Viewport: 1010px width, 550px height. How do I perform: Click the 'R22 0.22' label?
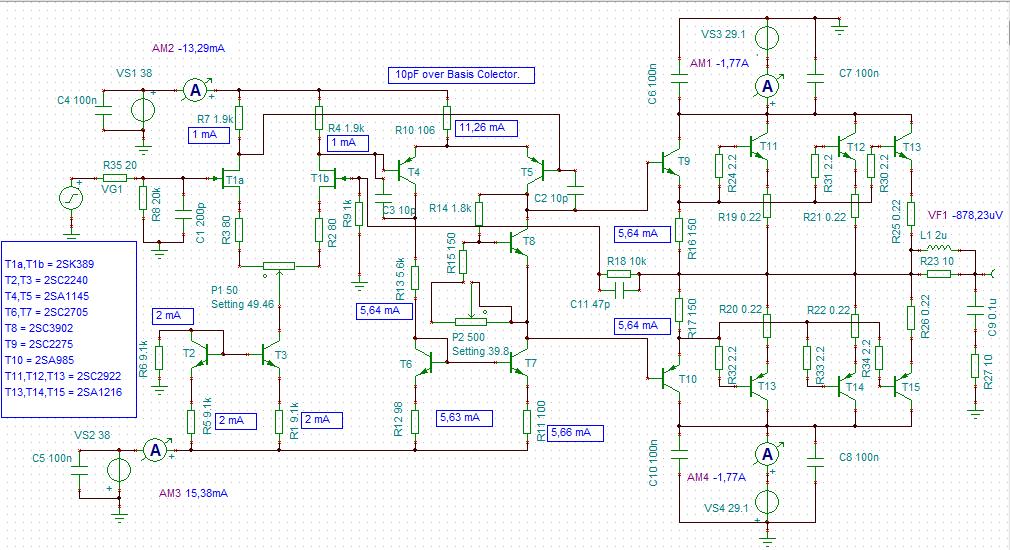[x=828, y=310]
